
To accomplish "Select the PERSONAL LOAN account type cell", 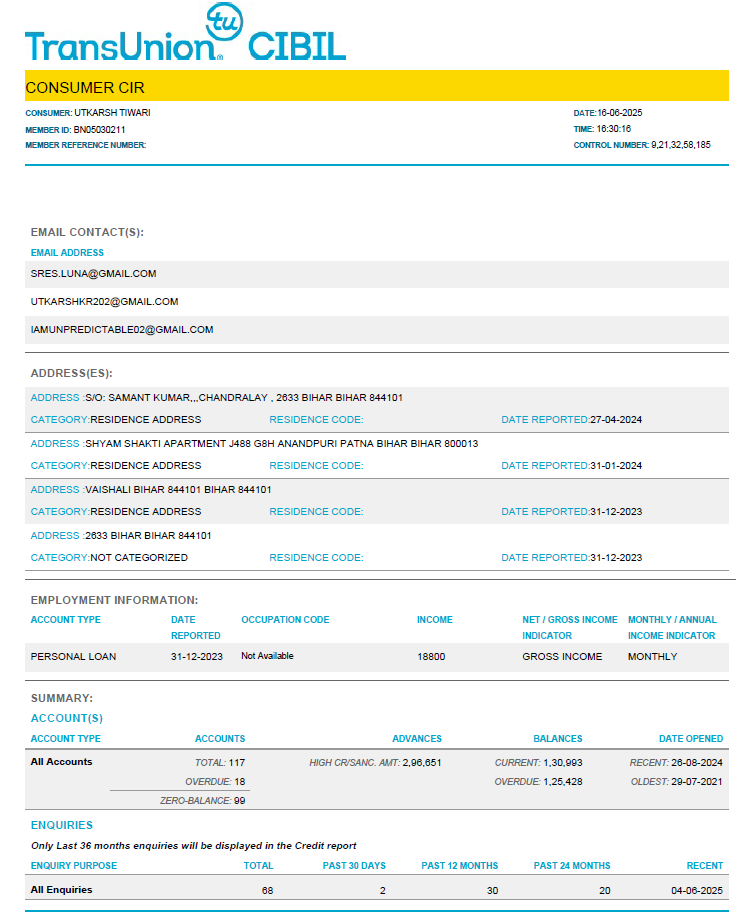I will click(x=73, y=657).
